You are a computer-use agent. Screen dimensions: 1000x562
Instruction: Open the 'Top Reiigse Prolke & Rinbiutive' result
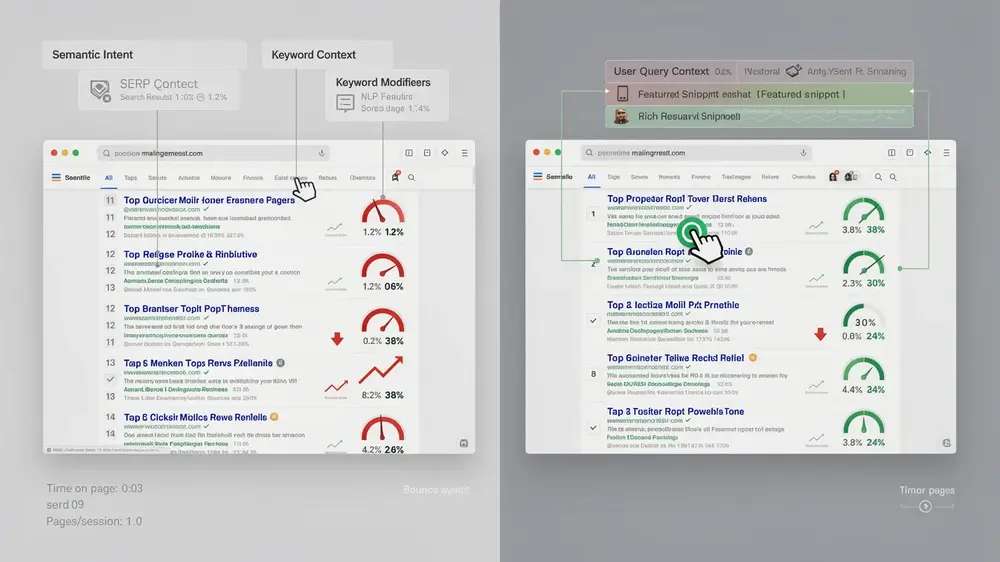point(190,255)
